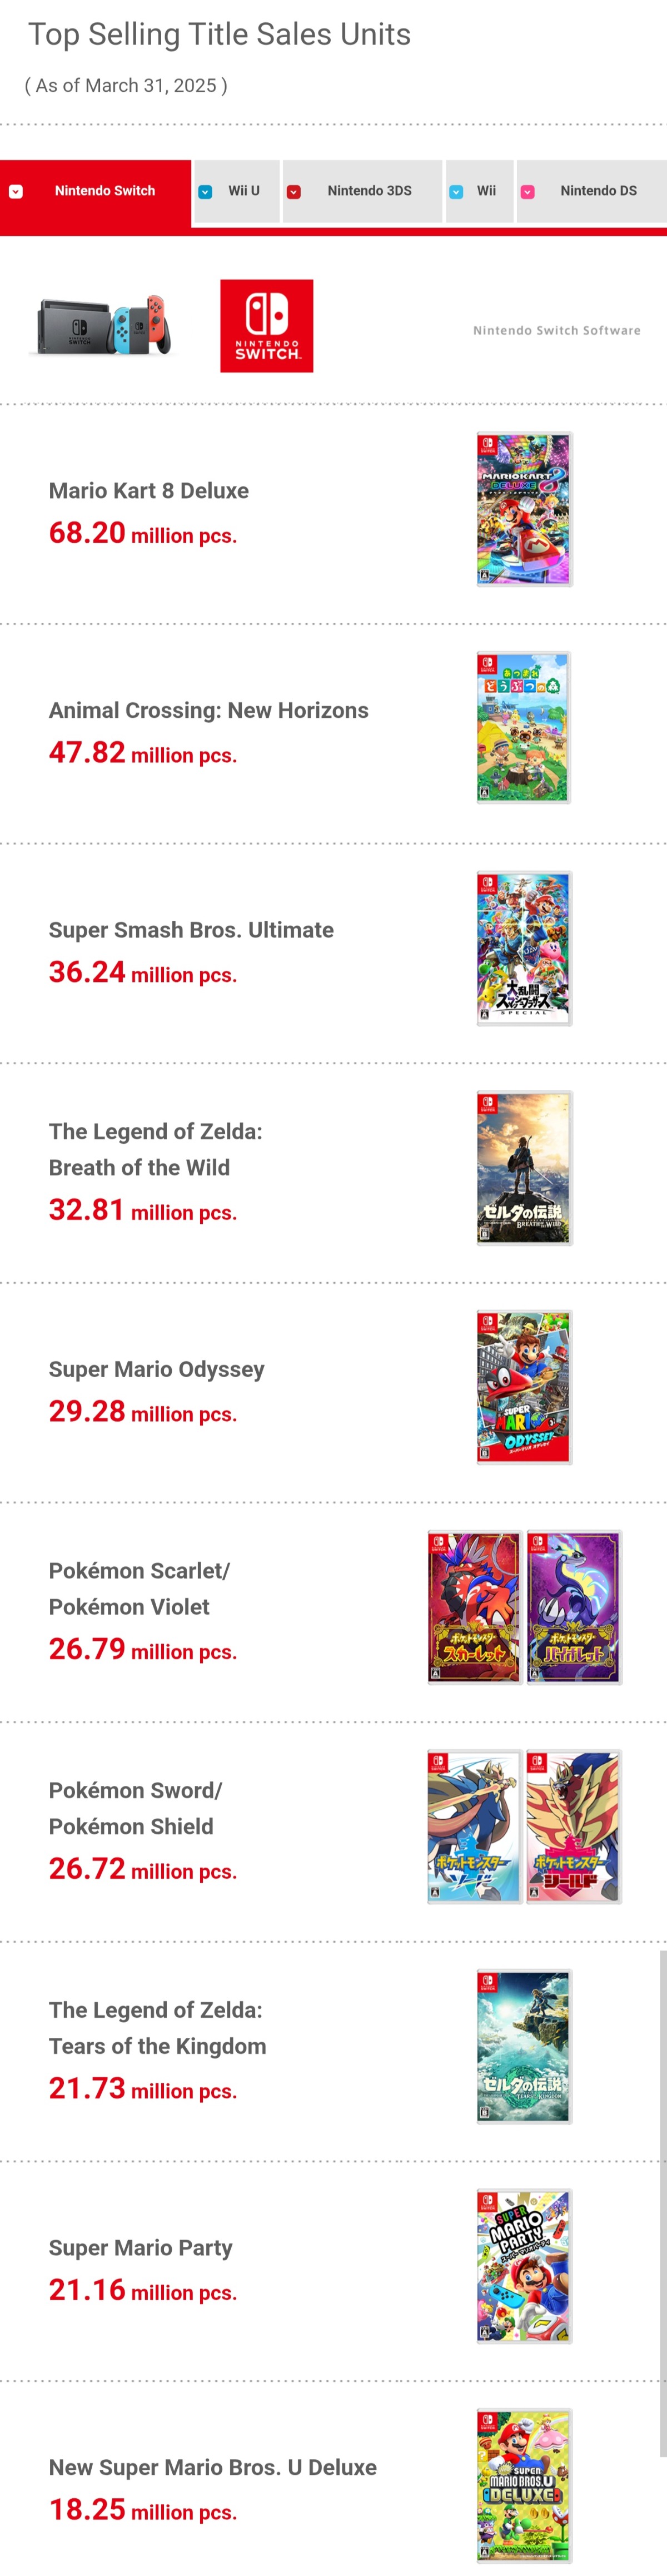Select the Nintendo DS tab
Viewport: 667px width, 2576px height.
point(598,191)
